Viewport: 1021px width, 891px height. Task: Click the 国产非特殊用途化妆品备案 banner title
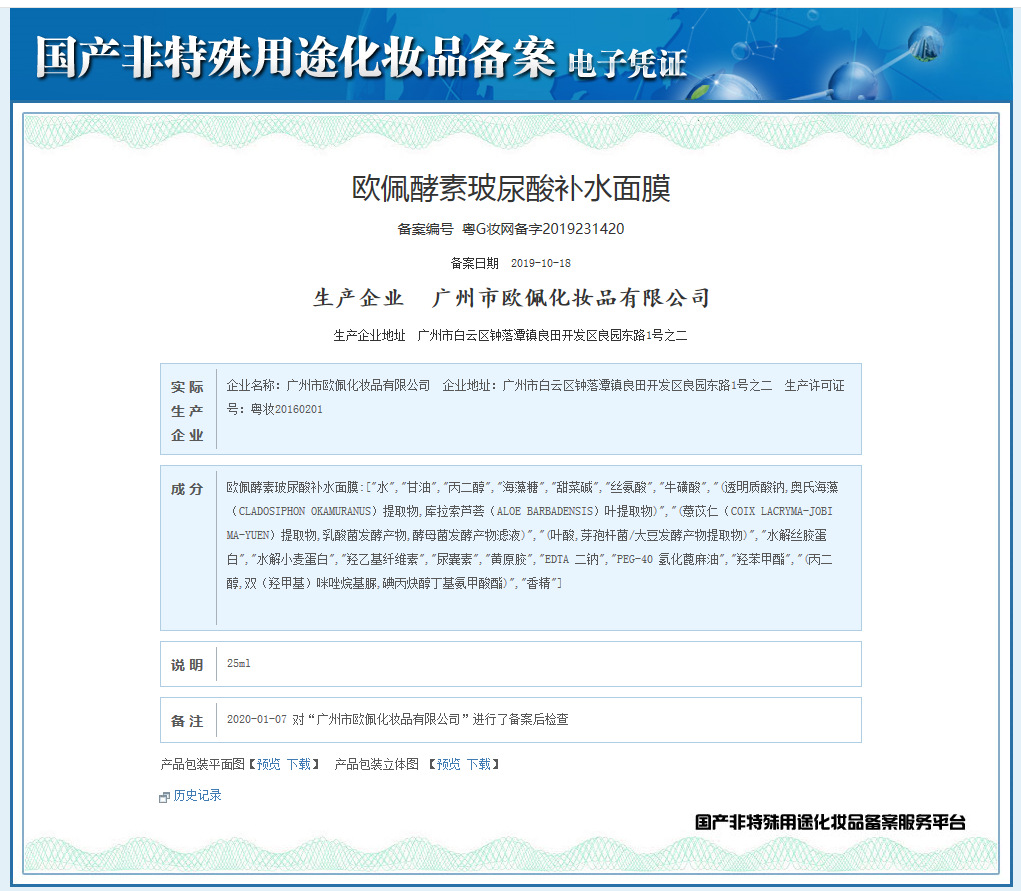296,57
